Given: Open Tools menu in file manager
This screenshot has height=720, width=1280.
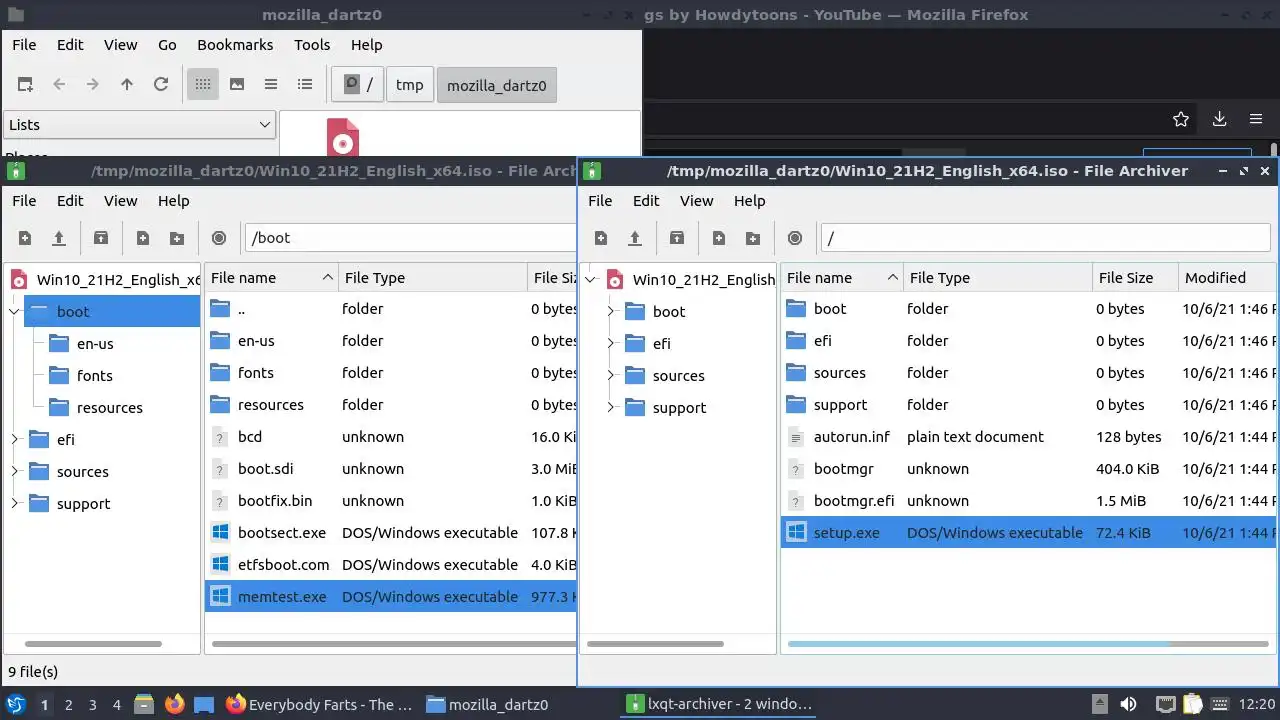Looking at the screenshot, I should pos(312,45).
